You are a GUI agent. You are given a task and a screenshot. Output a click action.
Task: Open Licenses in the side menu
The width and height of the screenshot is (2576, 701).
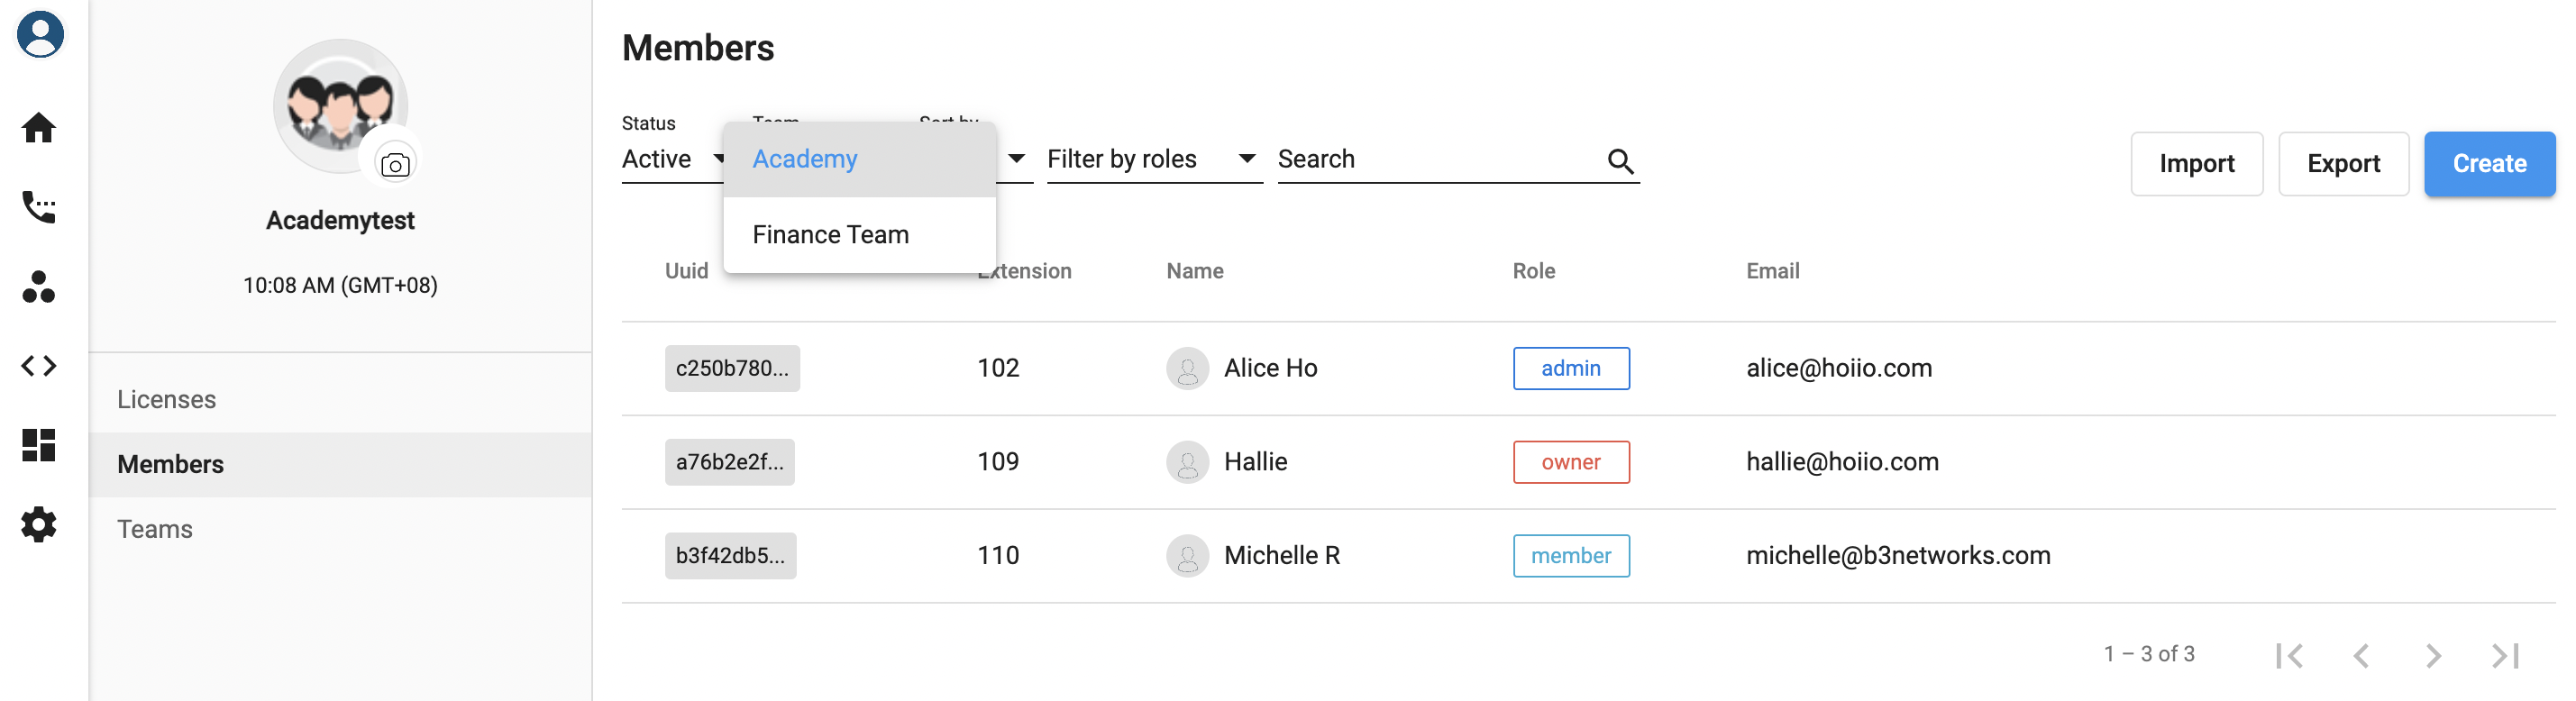(x=166, y=399)
